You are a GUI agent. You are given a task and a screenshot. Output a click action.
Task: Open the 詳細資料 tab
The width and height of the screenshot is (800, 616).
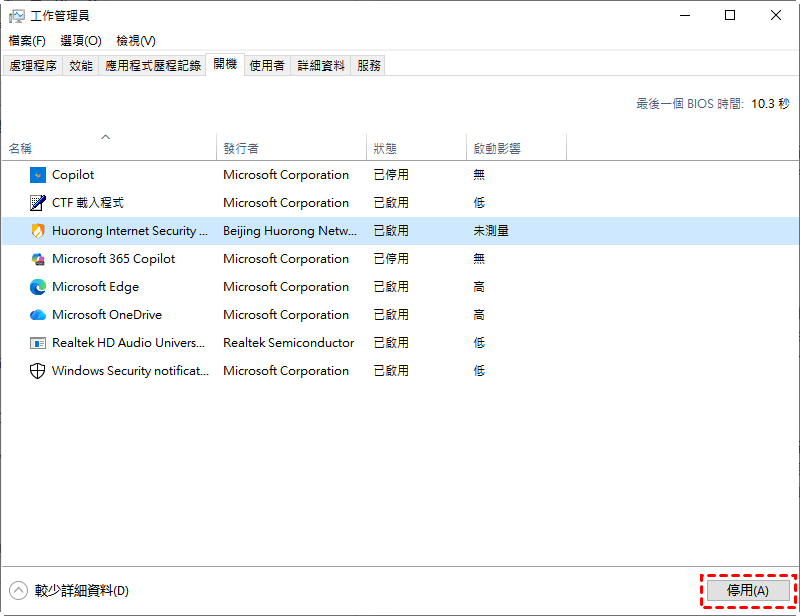coord(321,66)
